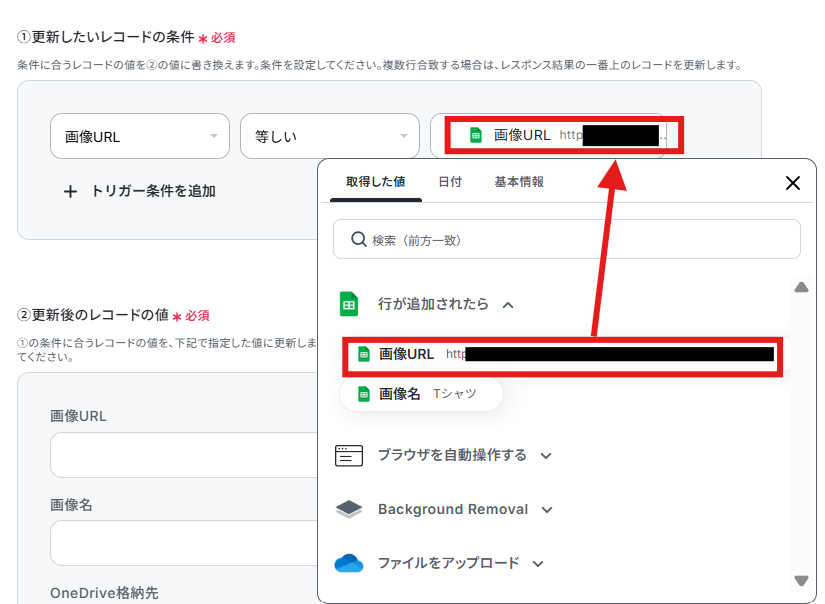Select the 画像URL value in the list
The height and width of the screenshot is (604, 825).
[x=562, y=354]
